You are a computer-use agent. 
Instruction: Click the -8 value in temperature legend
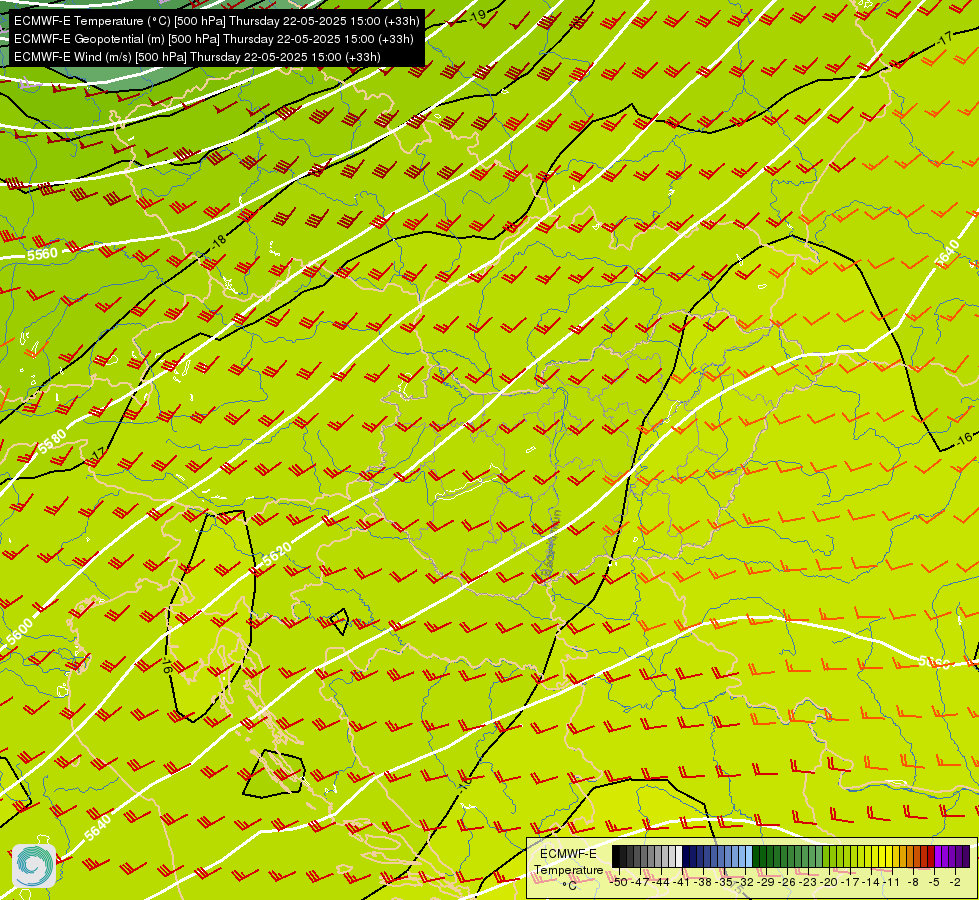point(913,882)
